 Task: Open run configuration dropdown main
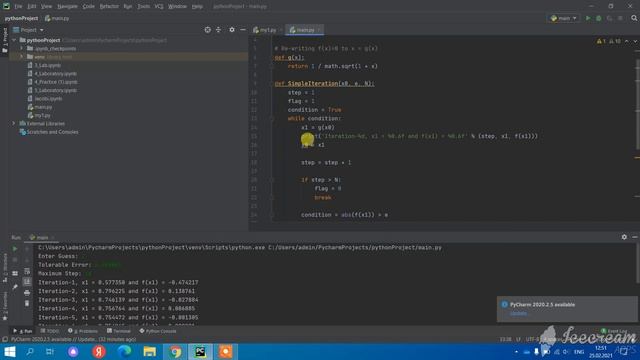pos(564,18)
